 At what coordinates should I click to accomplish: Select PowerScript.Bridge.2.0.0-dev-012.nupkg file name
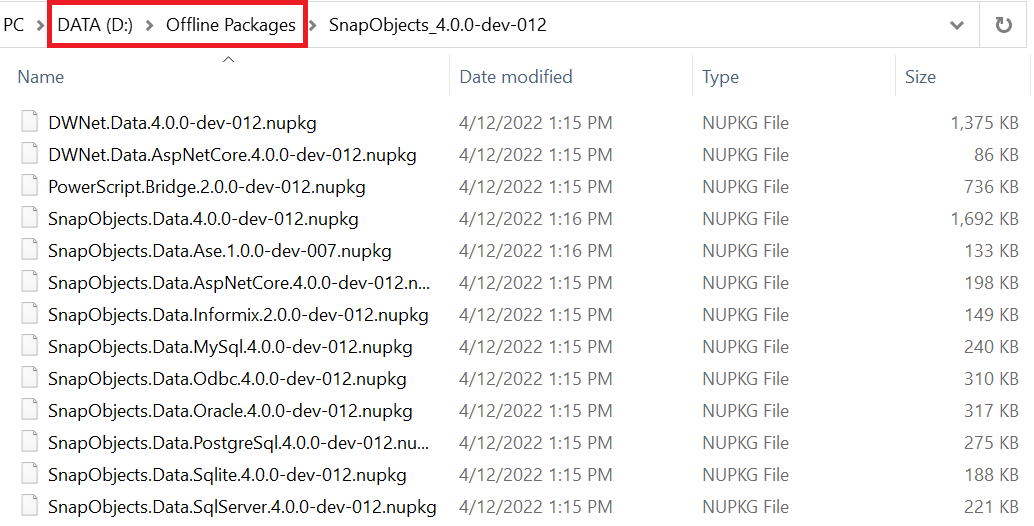[206, 187]
